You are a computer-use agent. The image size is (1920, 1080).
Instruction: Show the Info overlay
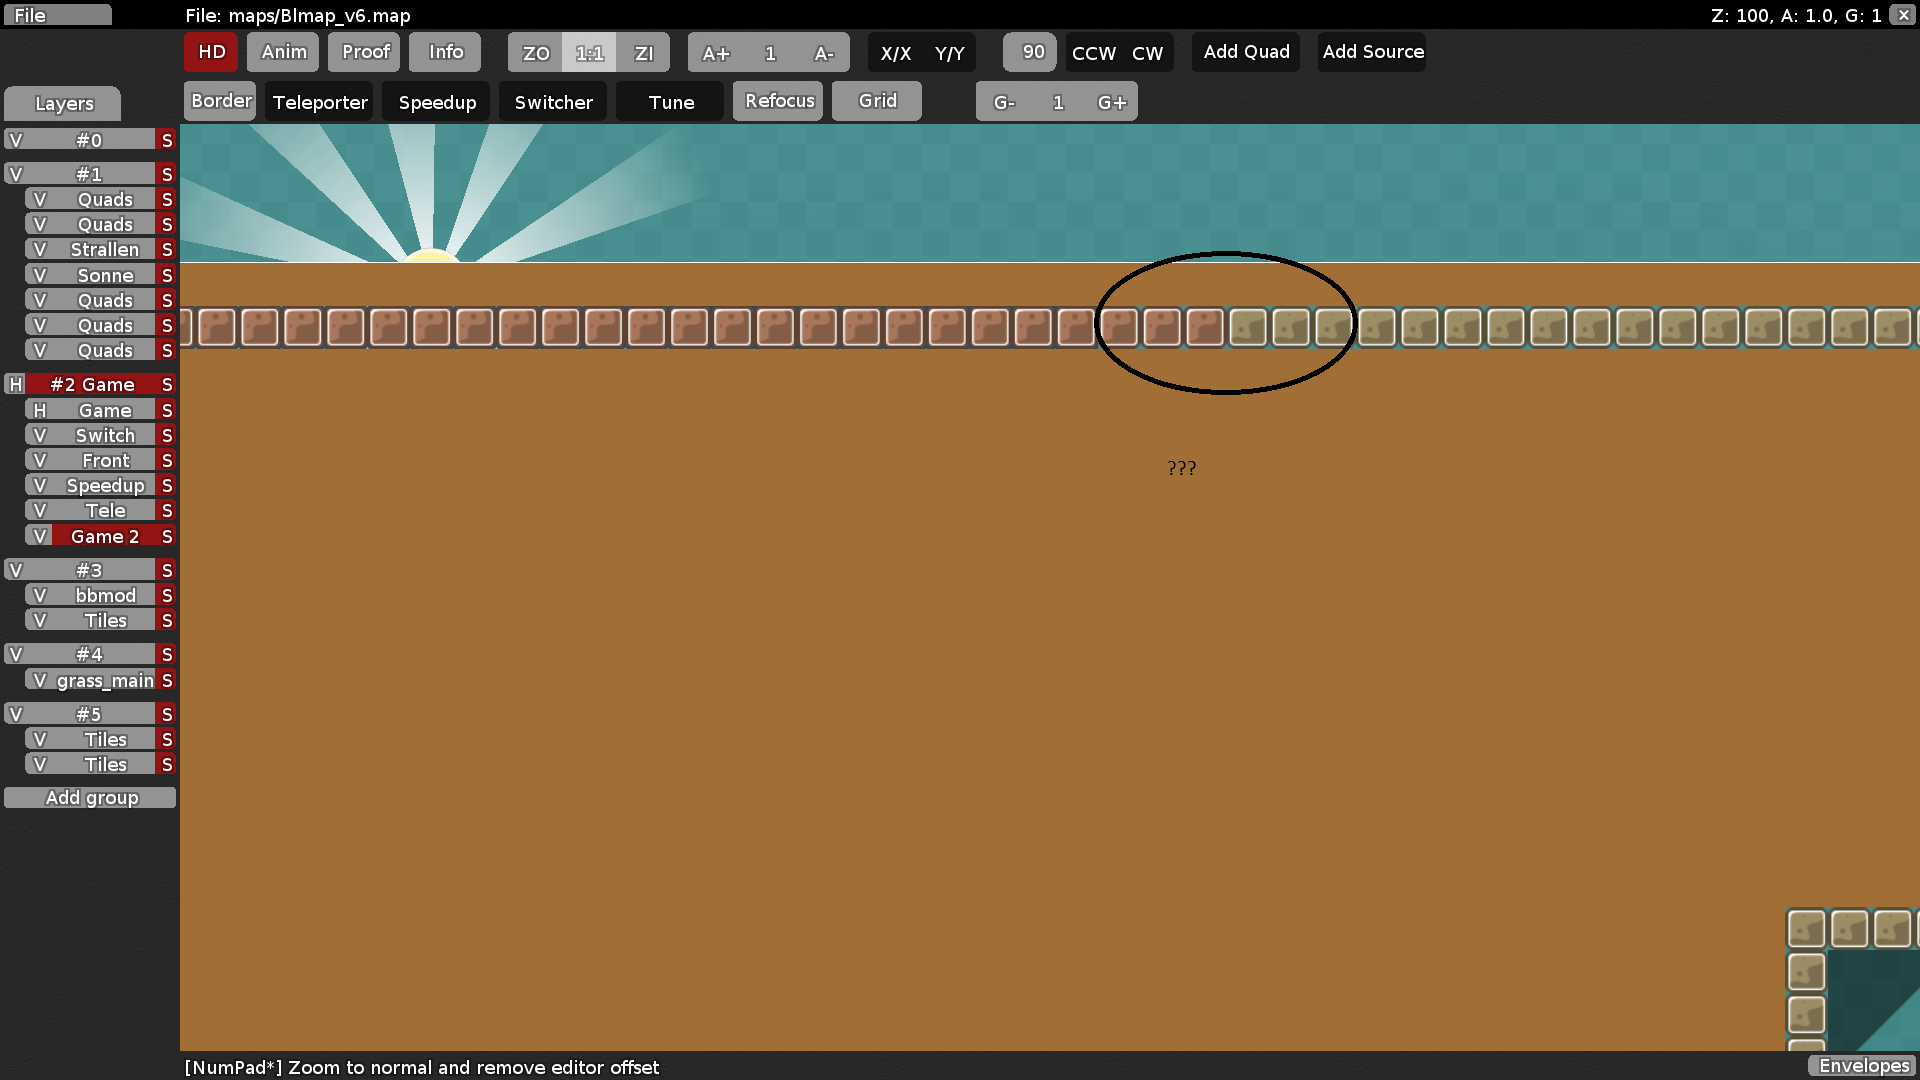[x=444, y=52]
